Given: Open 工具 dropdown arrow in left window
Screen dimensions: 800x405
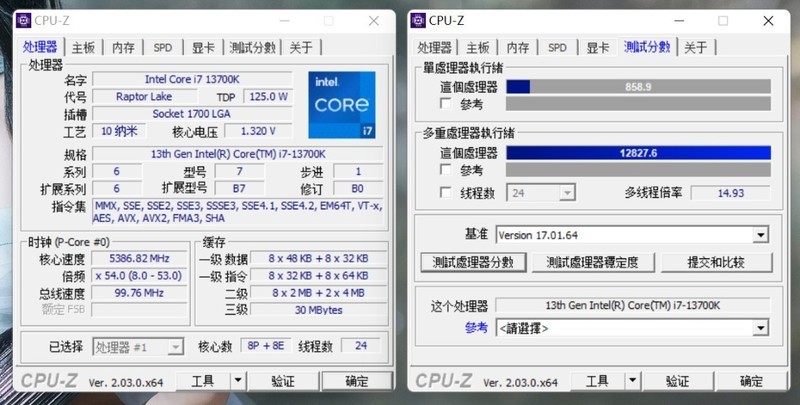Looking at the screenshot, I should (238, 381).
